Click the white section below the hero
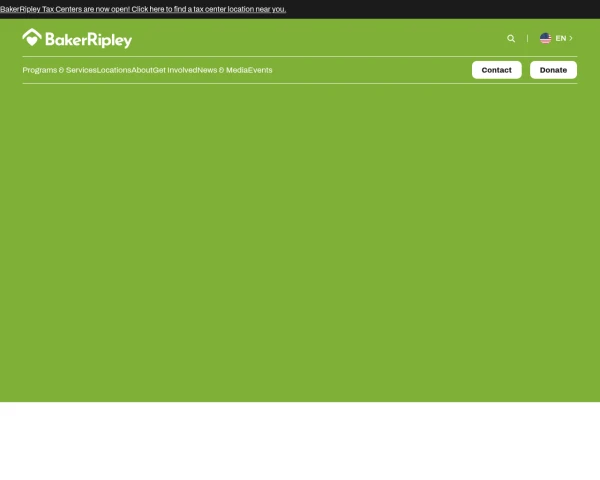600x480 pixels. click(x=300, y=440)
